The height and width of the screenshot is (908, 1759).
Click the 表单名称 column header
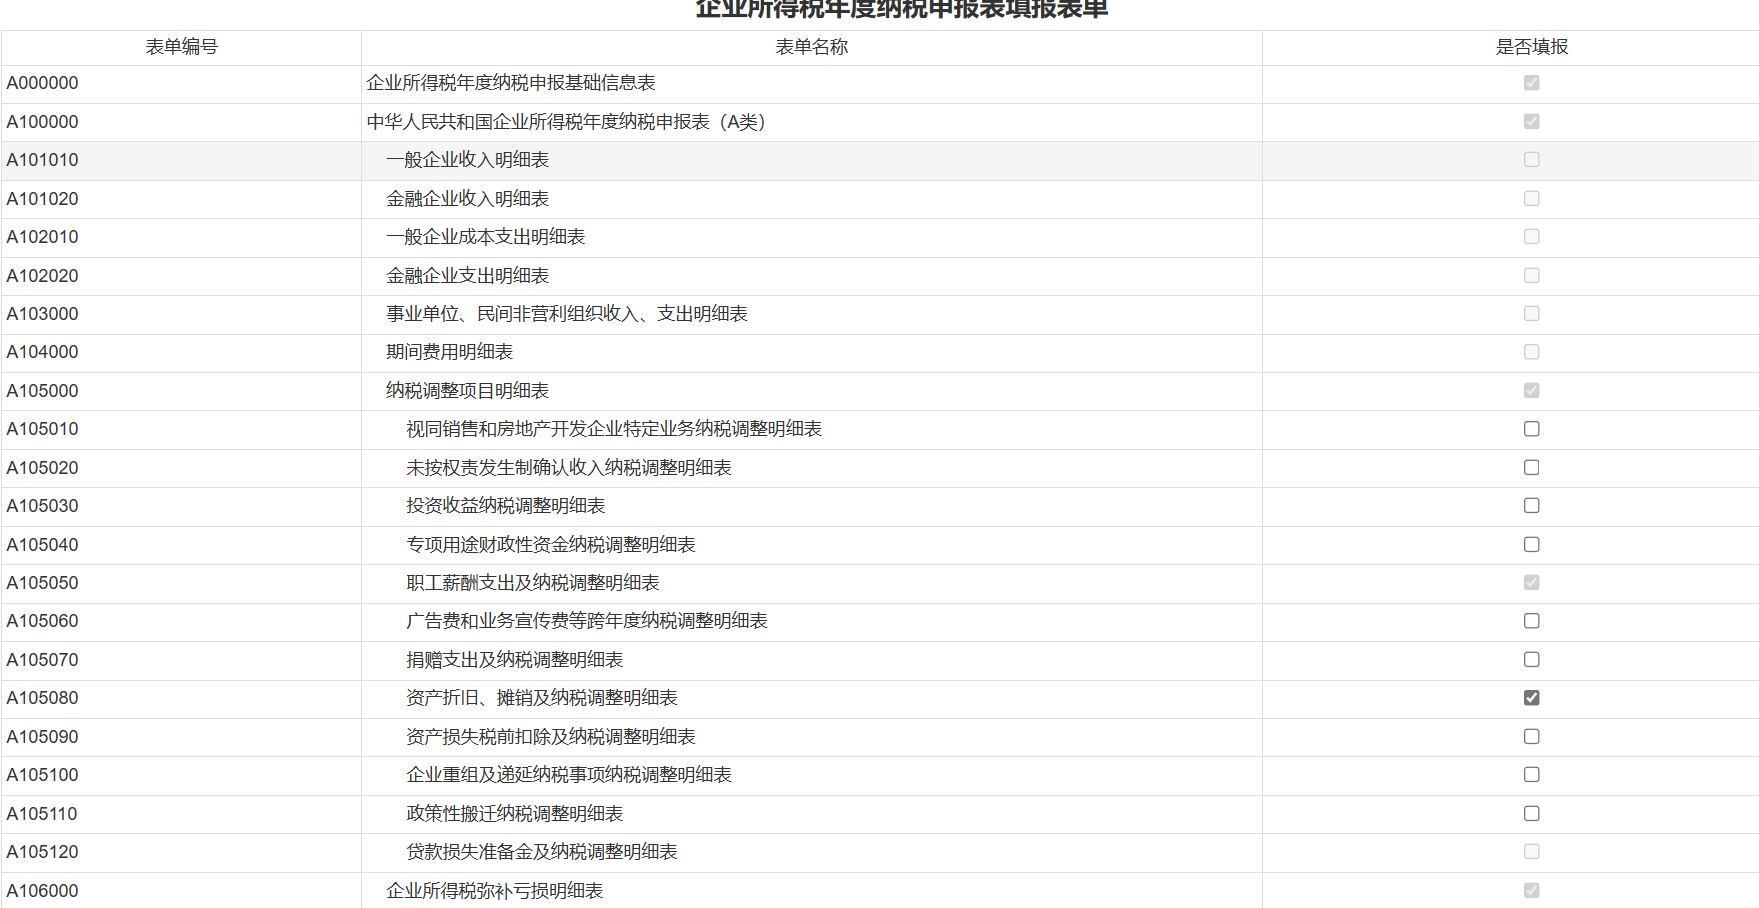click(x=811, y=47)
